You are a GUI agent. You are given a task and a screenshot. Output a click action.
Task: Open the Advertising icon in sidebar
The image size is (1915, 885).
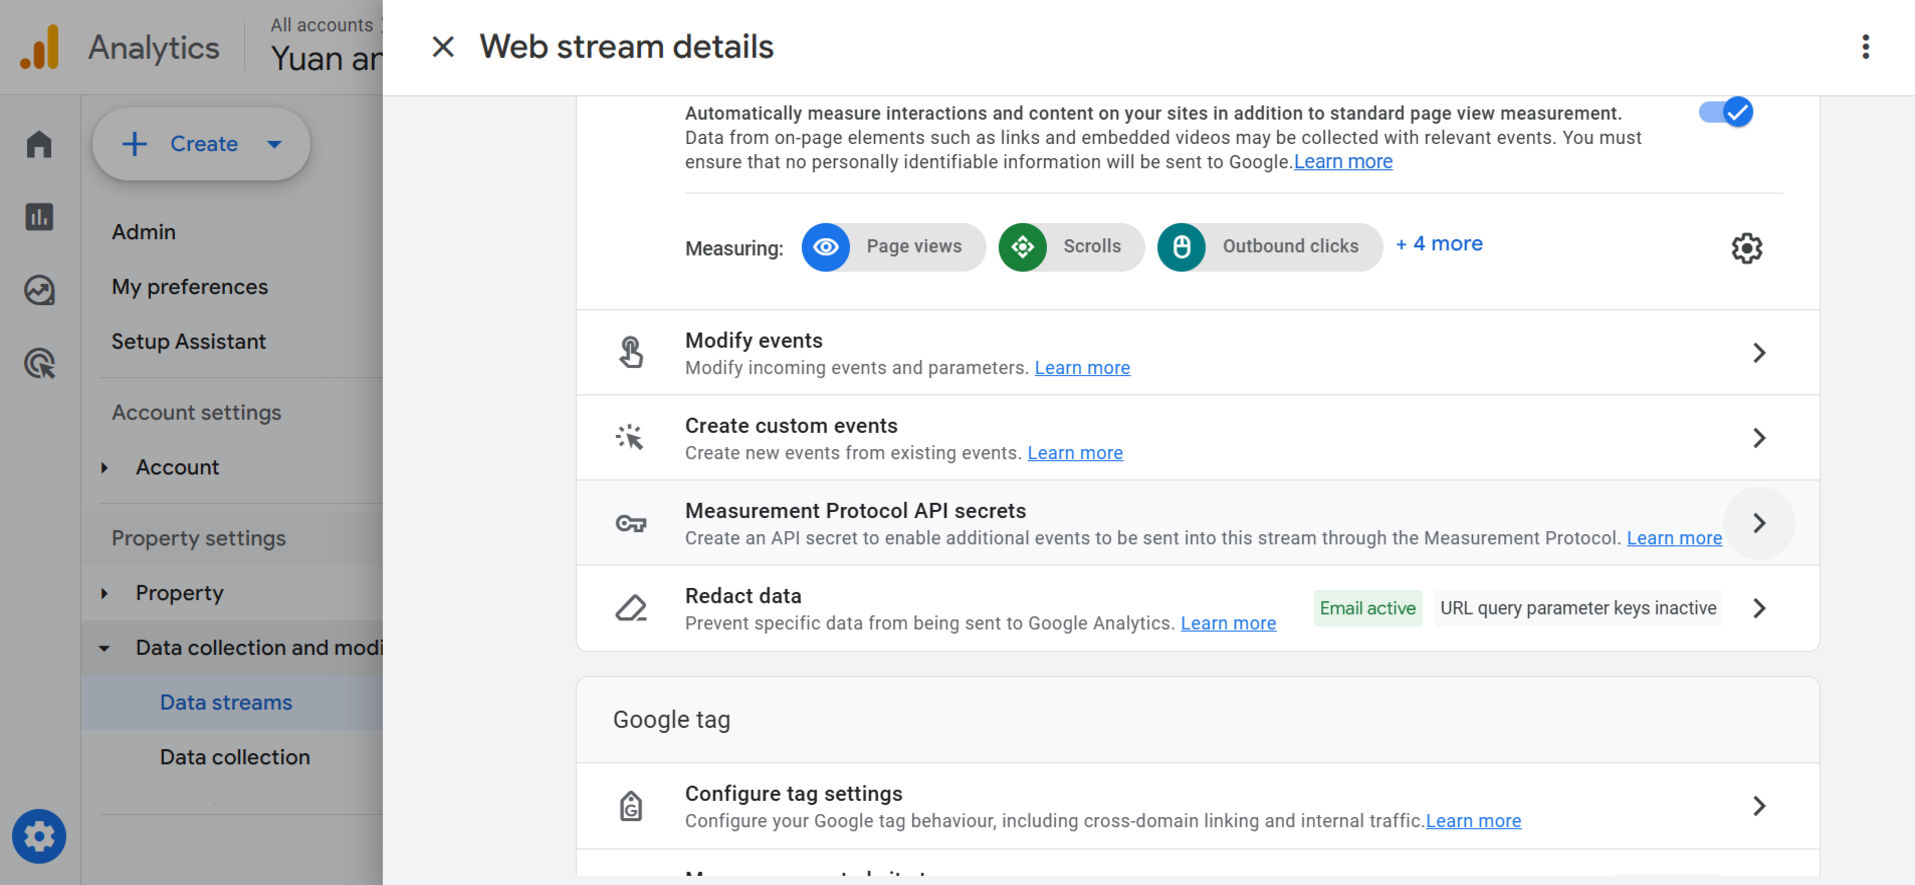pos(39,363)
